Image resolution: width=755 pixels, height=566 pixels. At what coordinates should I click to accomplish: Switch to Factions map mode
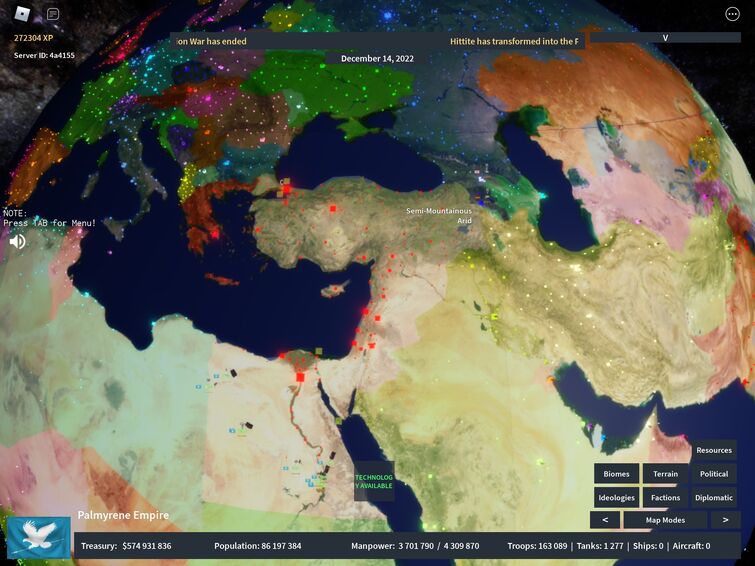click(665, 498)
